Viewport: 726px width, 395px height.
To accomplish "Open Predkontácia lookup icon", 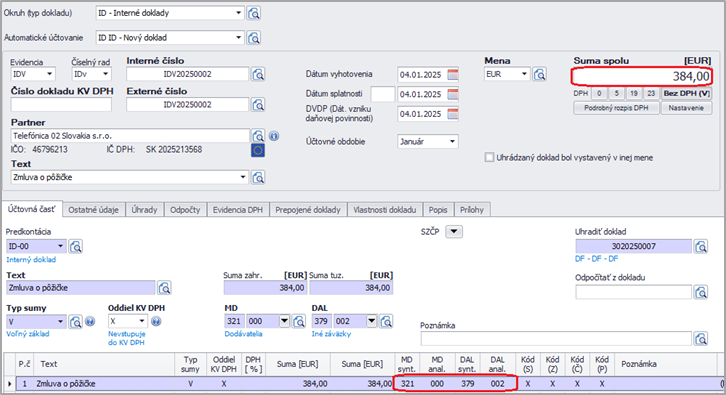I will (75, 246).
